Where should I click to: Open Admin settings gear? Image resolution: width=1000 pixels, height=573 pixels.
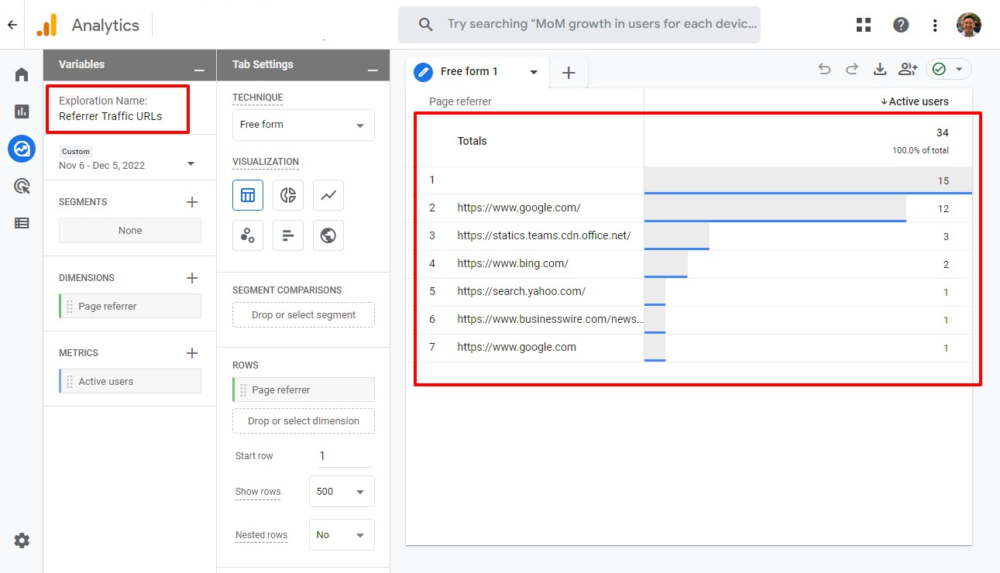[x=22, y=540]
